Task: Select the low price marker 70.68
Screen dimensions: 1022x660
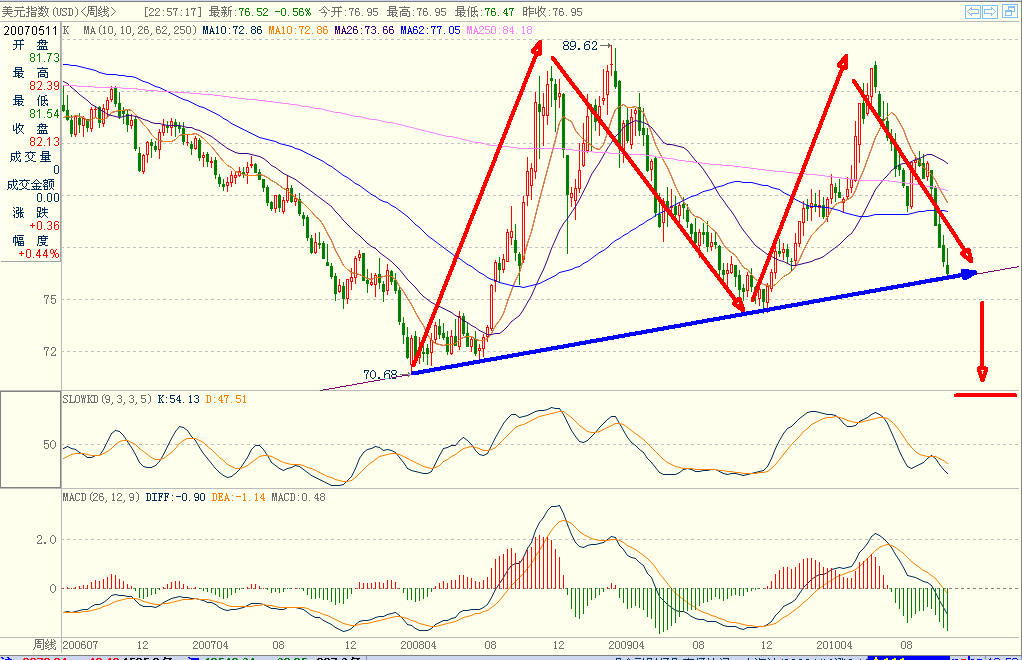Action: tap(380, 375)
